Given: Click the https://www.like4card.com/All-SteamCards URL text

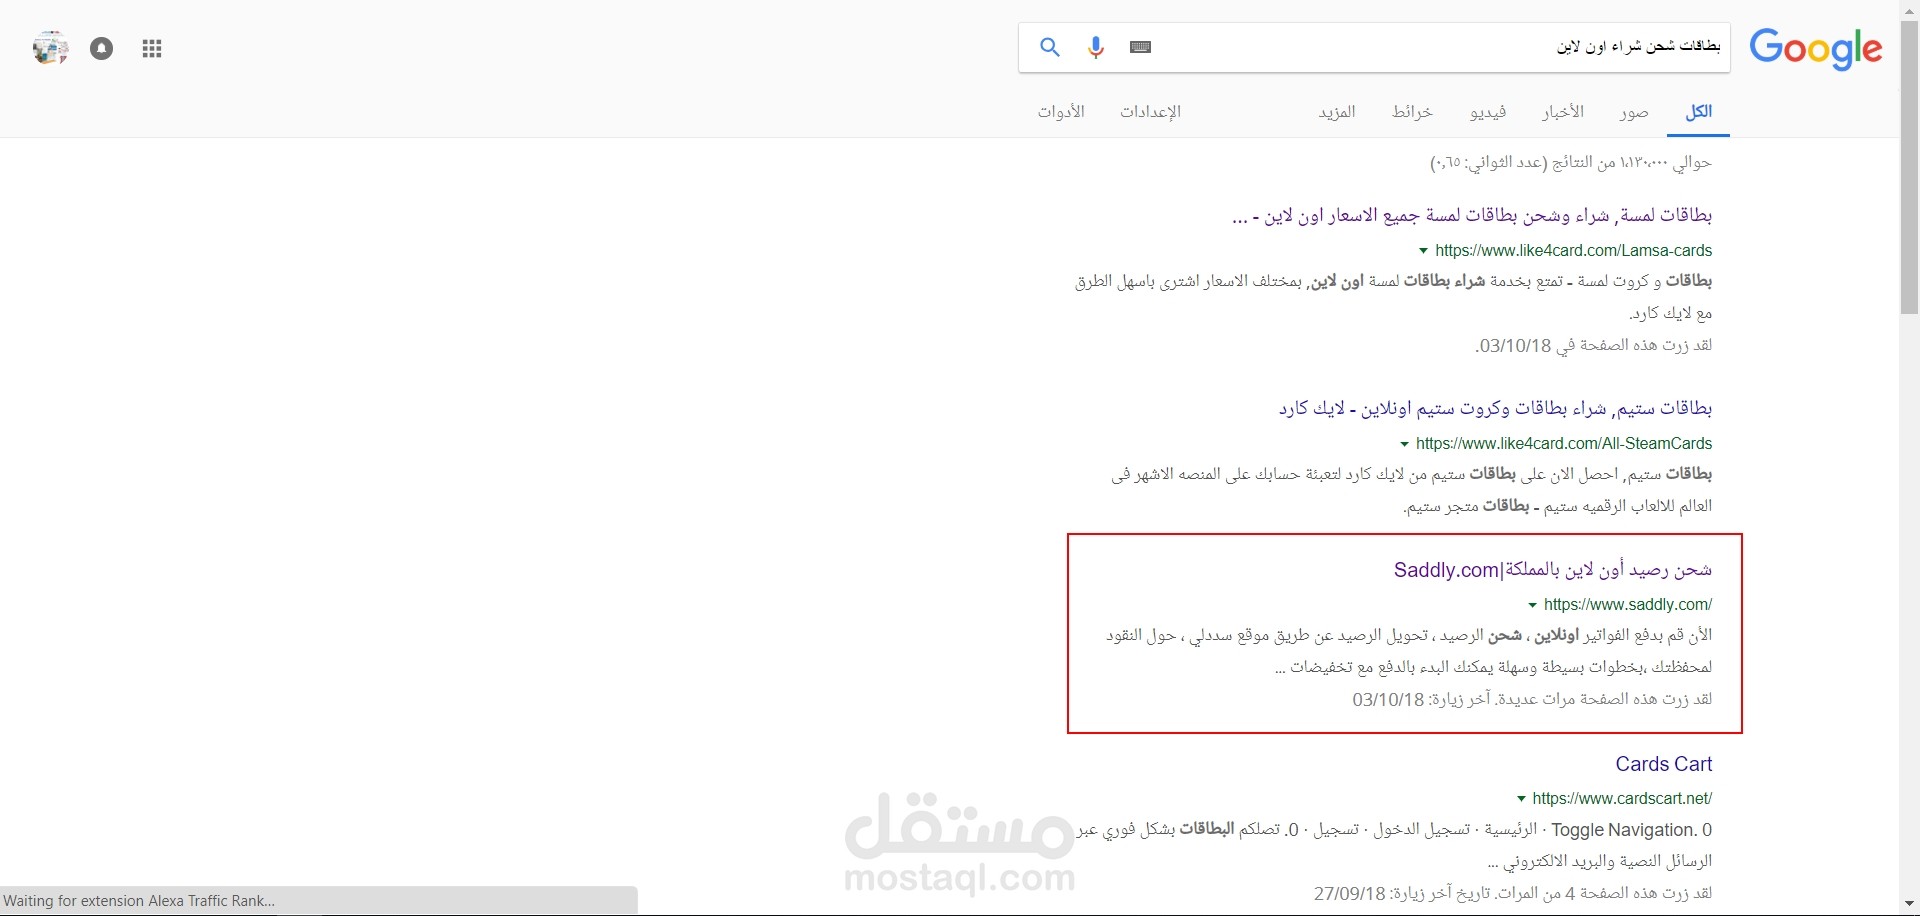Looking at the screenshot, I should [x=1564, y=443].
